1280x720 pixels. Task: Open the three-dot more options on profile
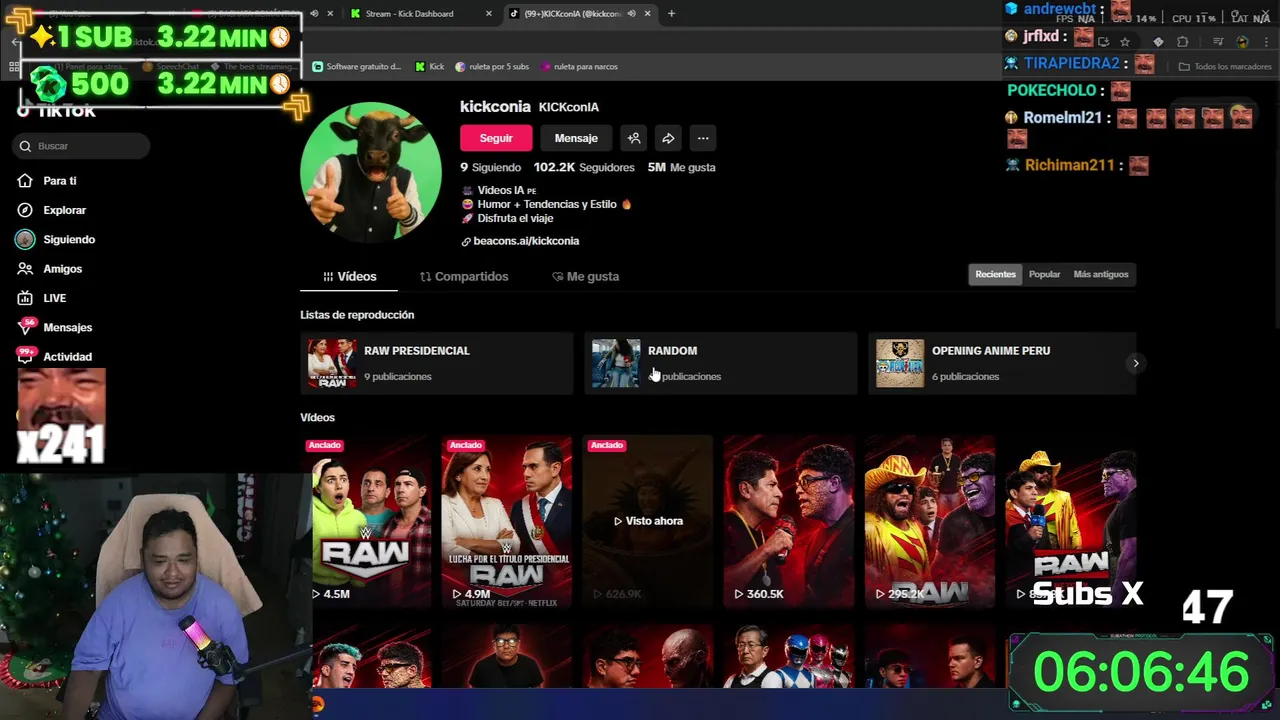(x=703, y=138)
